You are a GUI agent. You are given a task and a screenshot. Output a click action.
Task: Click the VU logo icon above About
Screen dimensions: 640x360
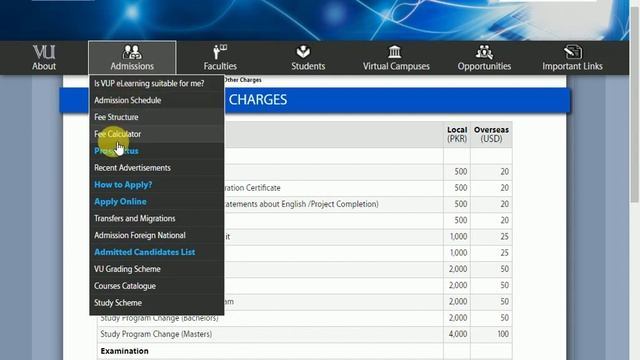click(44, 52)
